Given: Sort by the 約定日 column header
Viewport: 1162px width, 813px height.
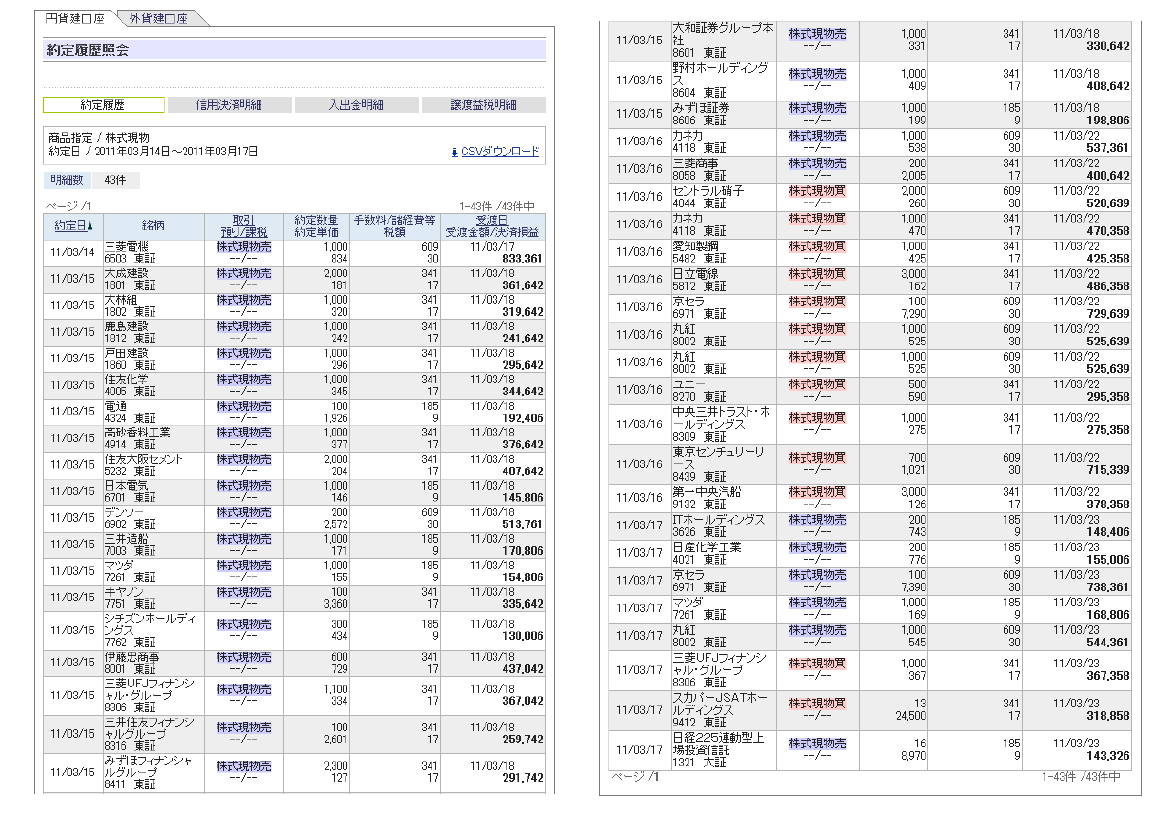Looking at the screenshot, I should pyautogui.click(x=73, y=226).
